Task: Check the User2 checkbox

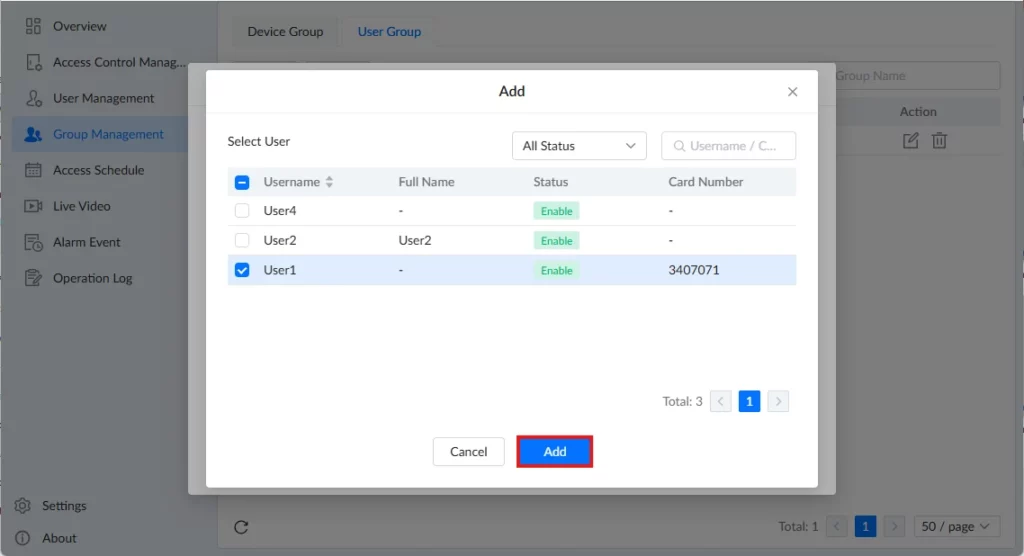Action: (242, 240)
